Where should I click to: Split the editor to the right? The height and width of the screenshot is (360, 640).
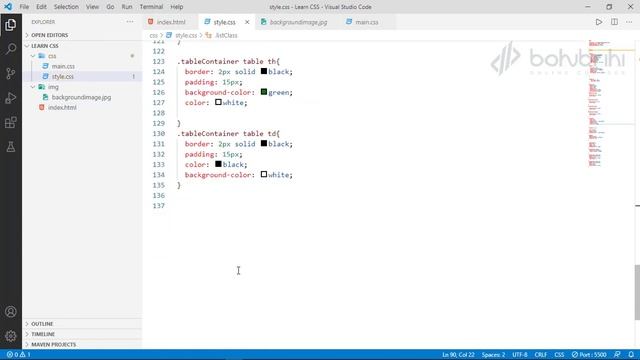[x=614, y=22]
